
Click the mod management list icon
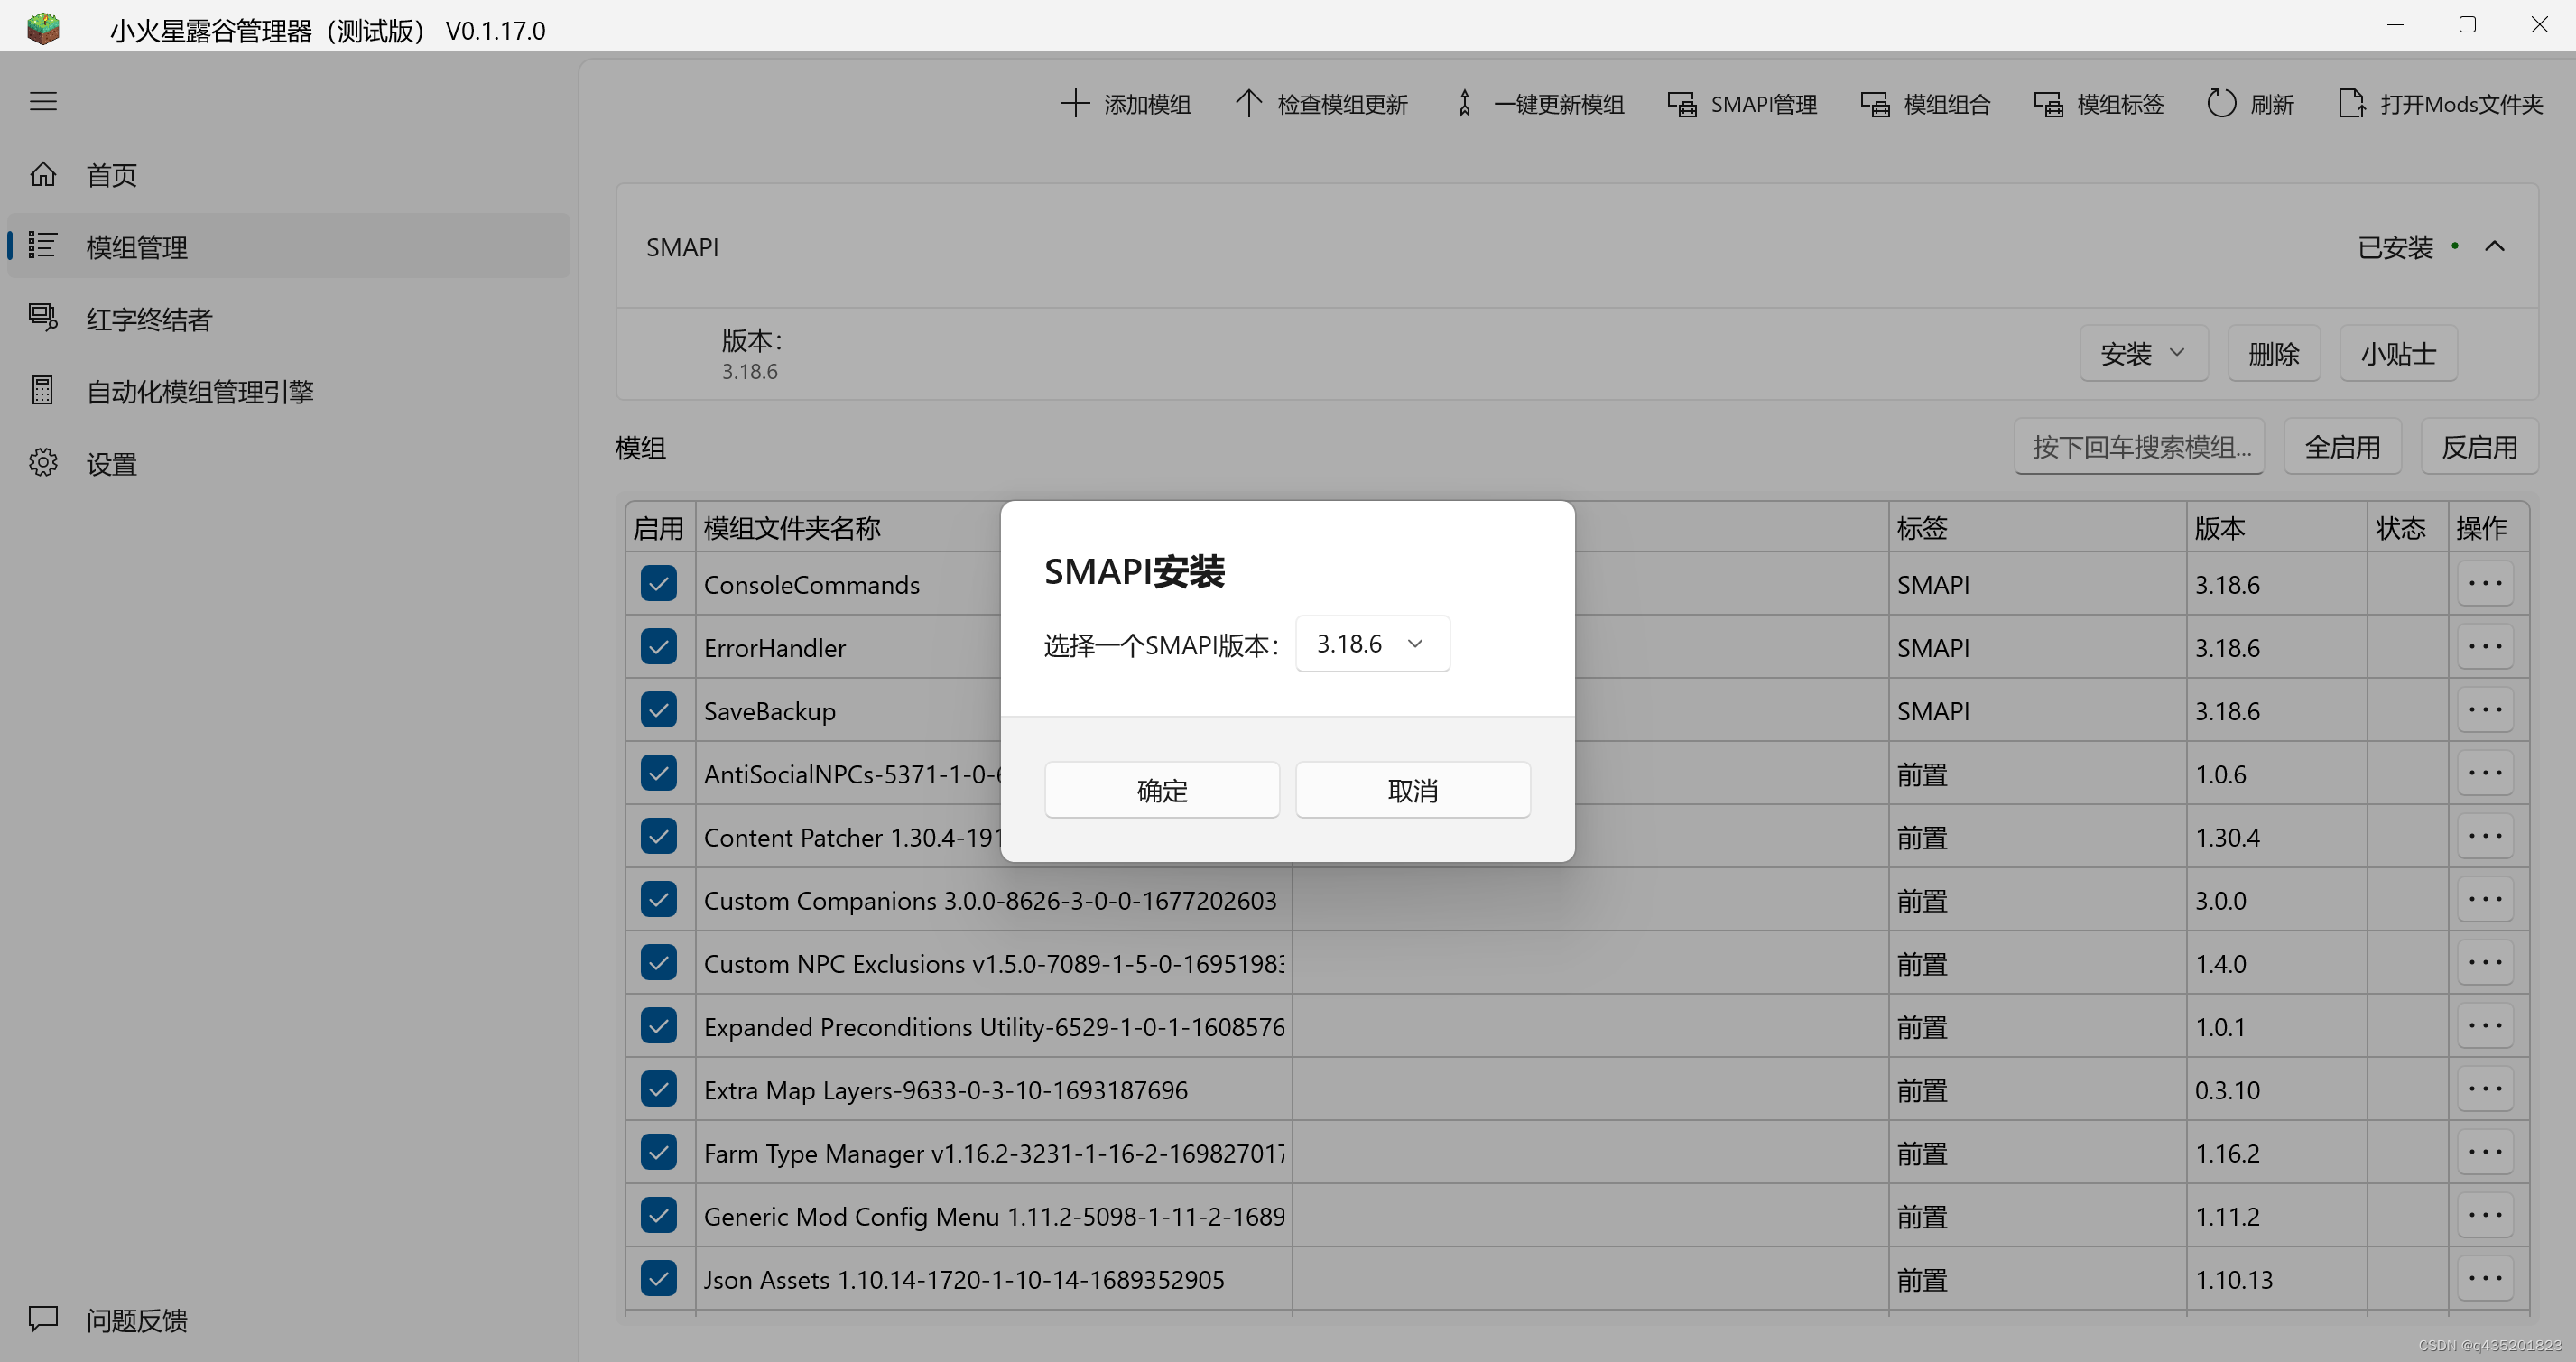click(x=43, y=246)
